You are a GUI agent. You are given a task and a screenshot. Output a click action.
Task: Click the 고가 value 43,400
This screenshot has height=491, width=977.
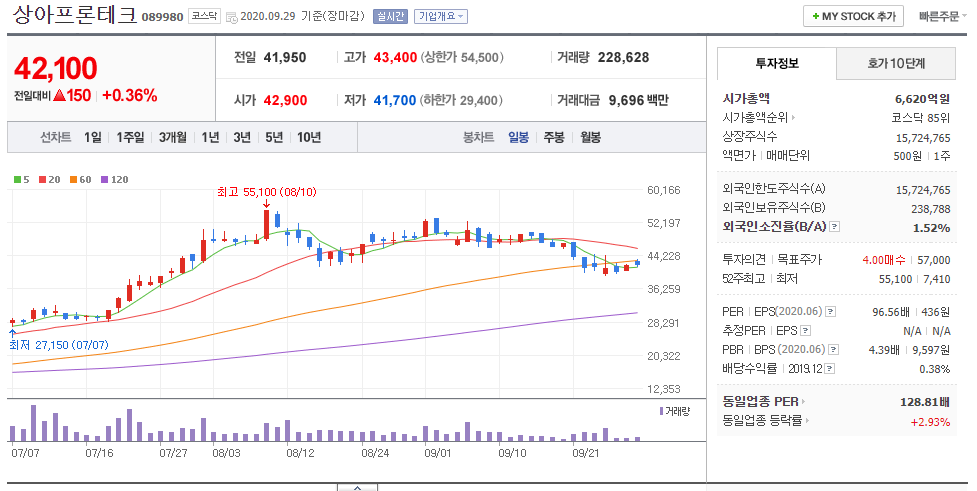coord(395,57)
